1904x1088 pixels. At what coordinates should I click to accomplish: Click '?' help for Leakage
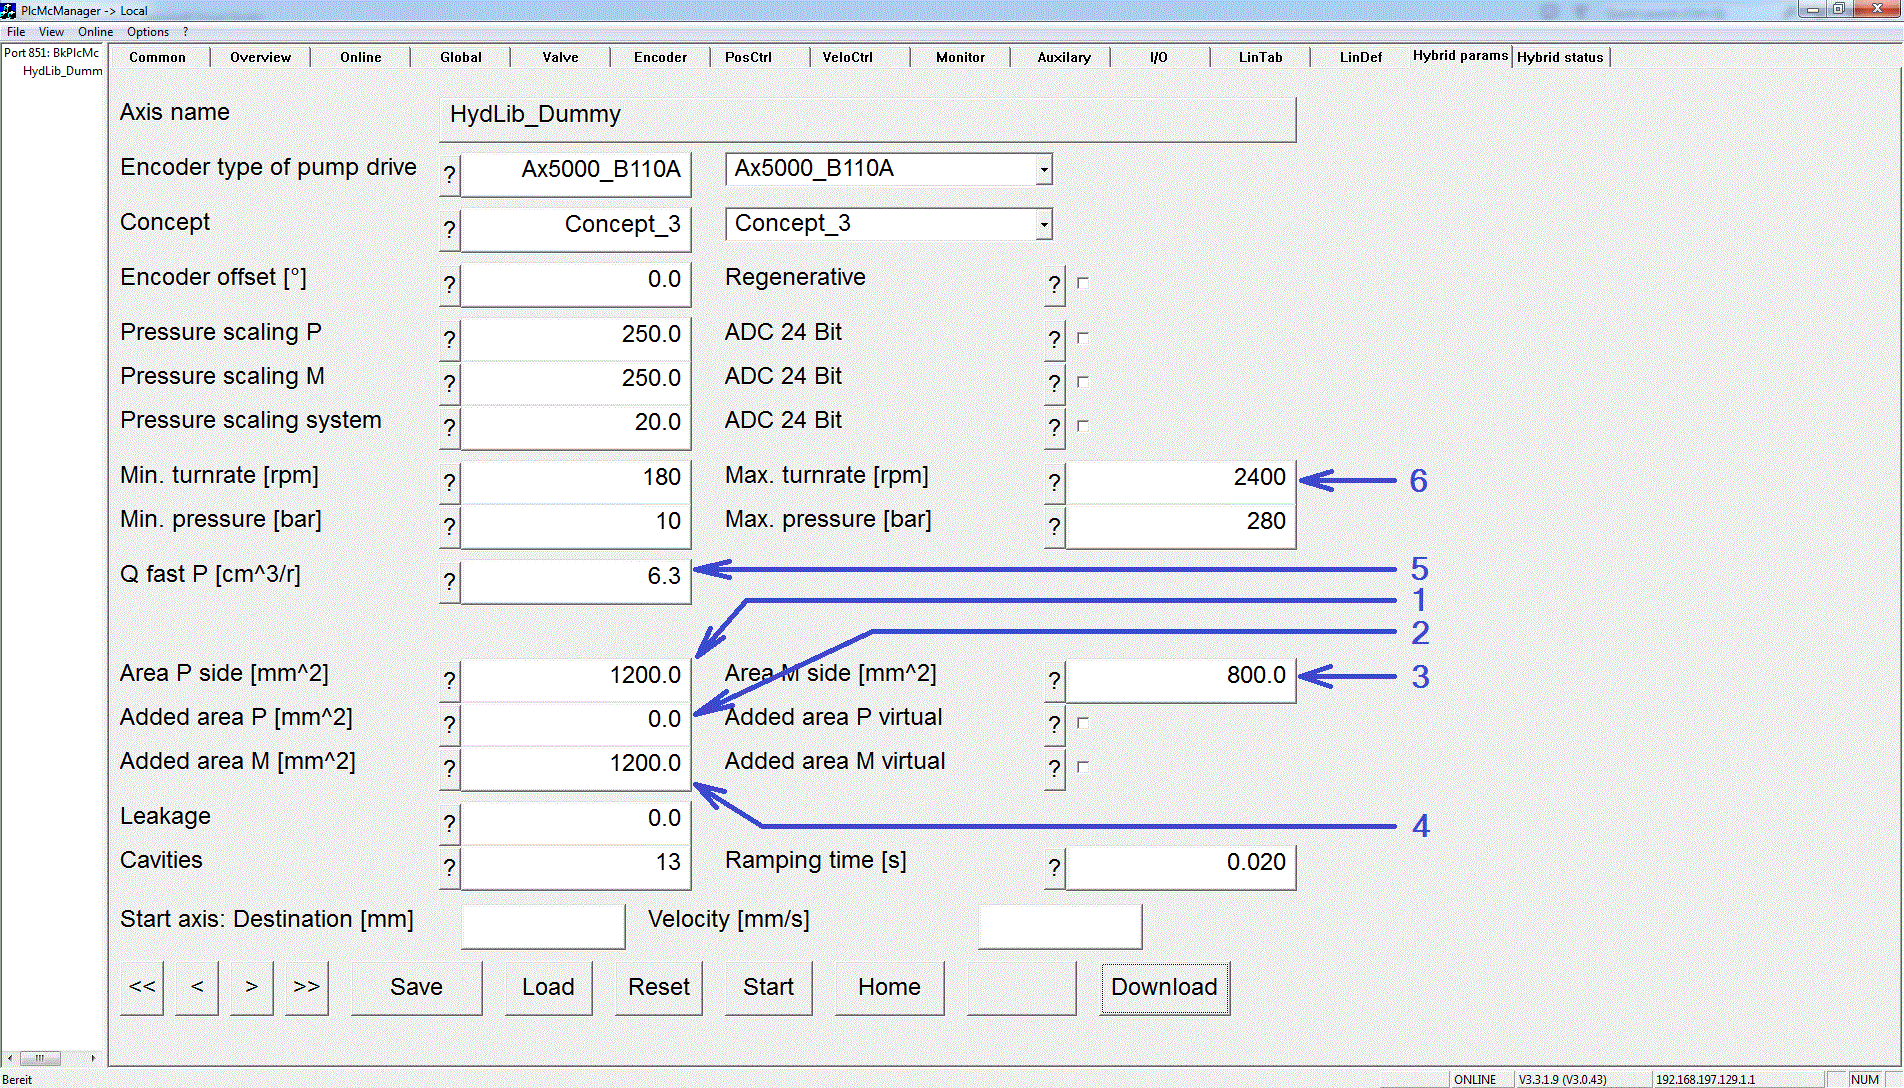450,824
